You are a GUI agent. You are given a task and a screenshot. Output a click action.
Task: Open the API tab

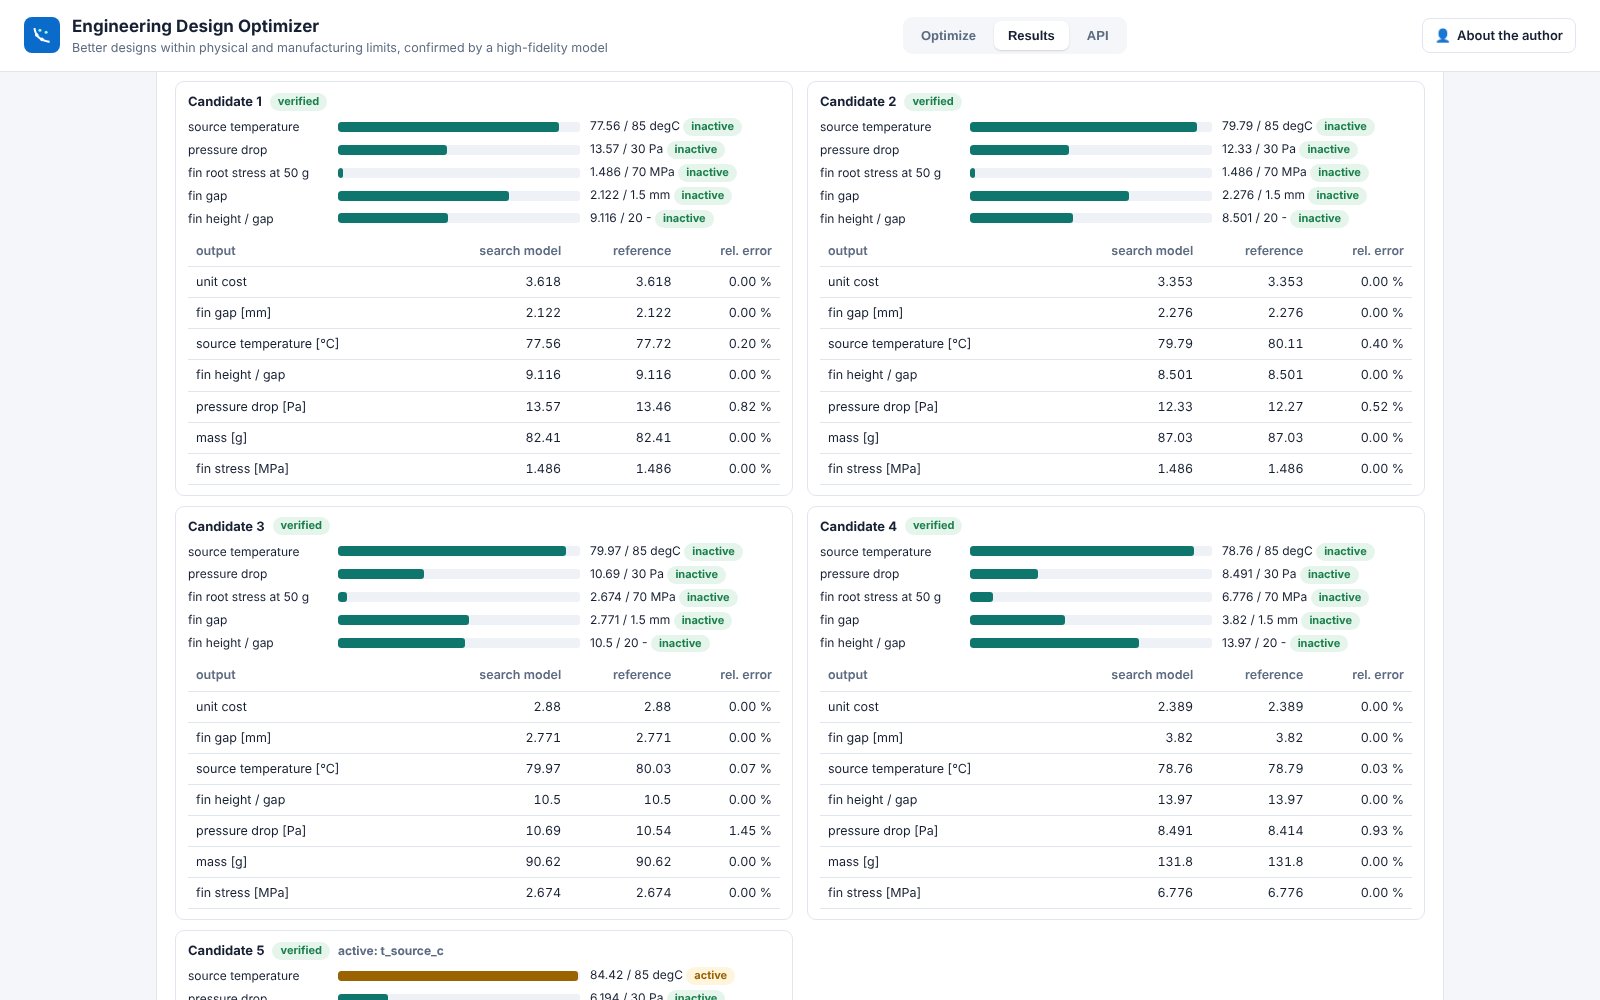point(1098,35)
